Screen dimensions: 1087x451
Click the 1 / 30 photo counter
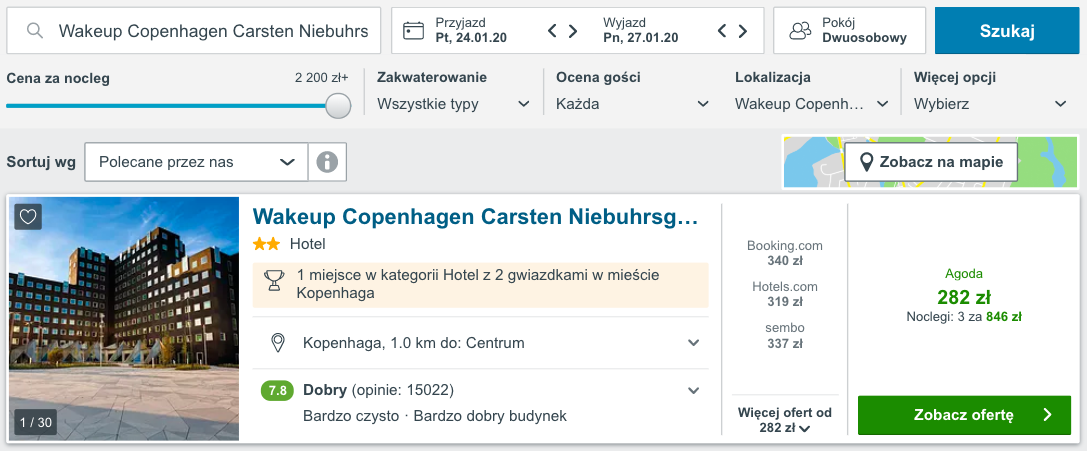tap(35, 422)
